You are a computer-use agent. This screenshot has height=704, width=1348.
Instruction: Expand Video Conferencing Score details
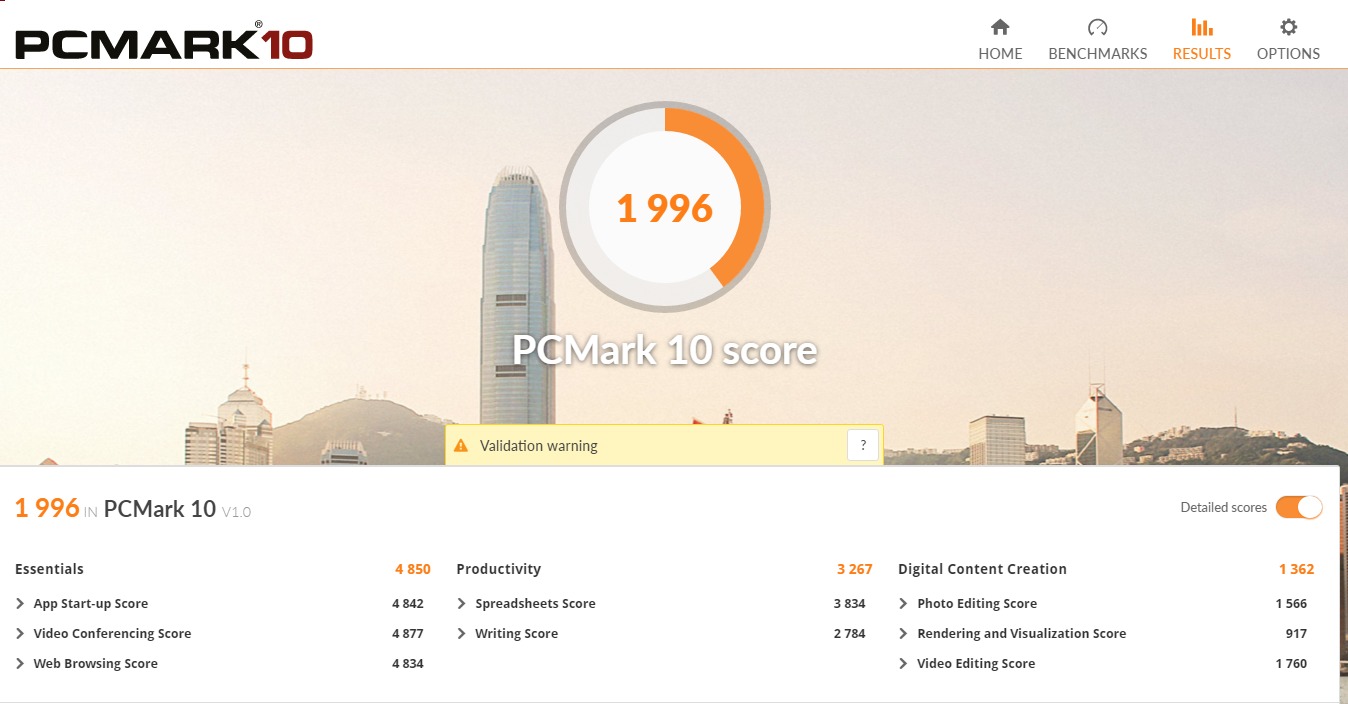(20, 633)
